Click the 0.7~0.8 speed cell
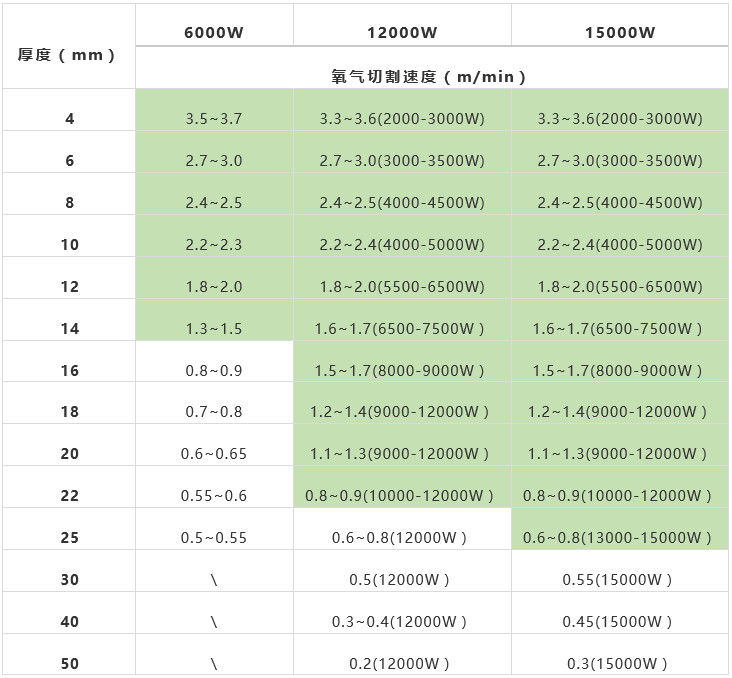The image size is (732, 678). (x=214, y=412)
